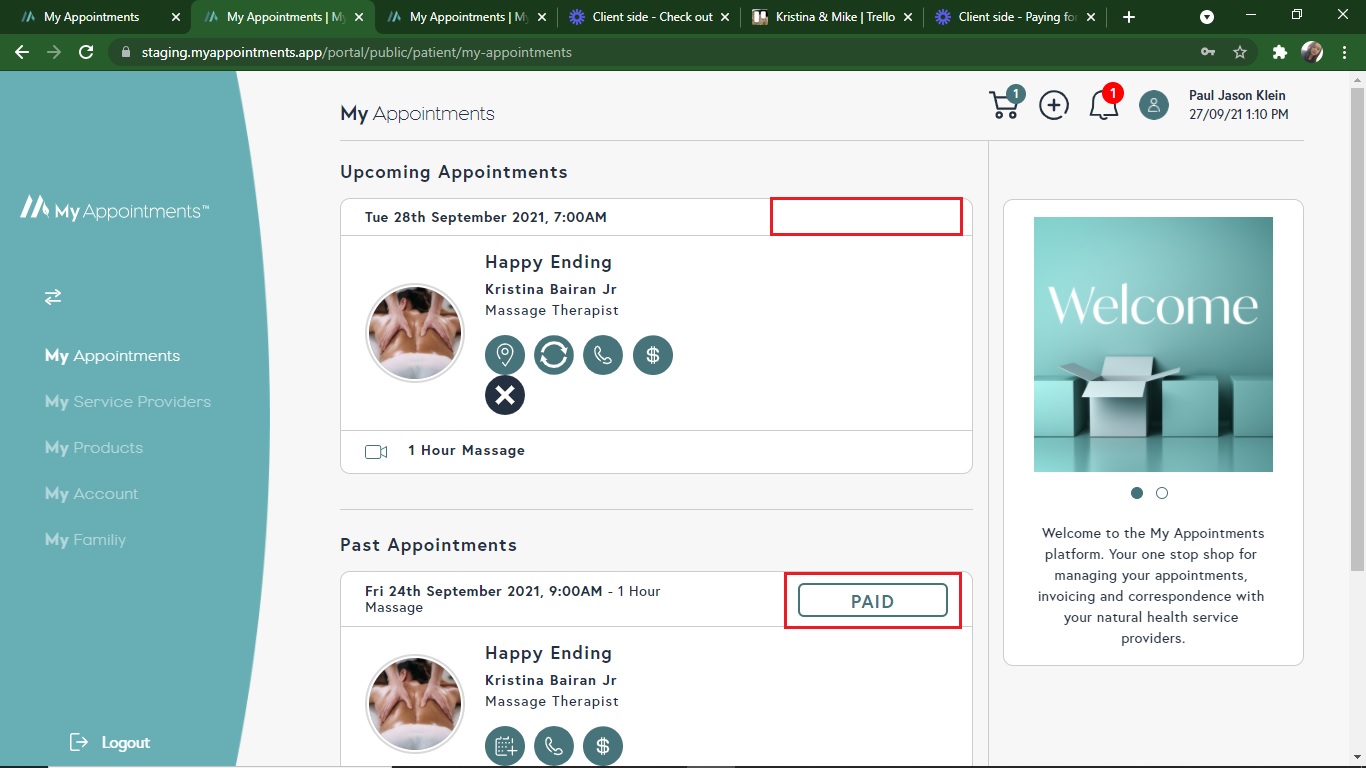This screenshot has height=768, width=1366.
Task: Click the add new appointment plus icon
Action: point(1054,105)
